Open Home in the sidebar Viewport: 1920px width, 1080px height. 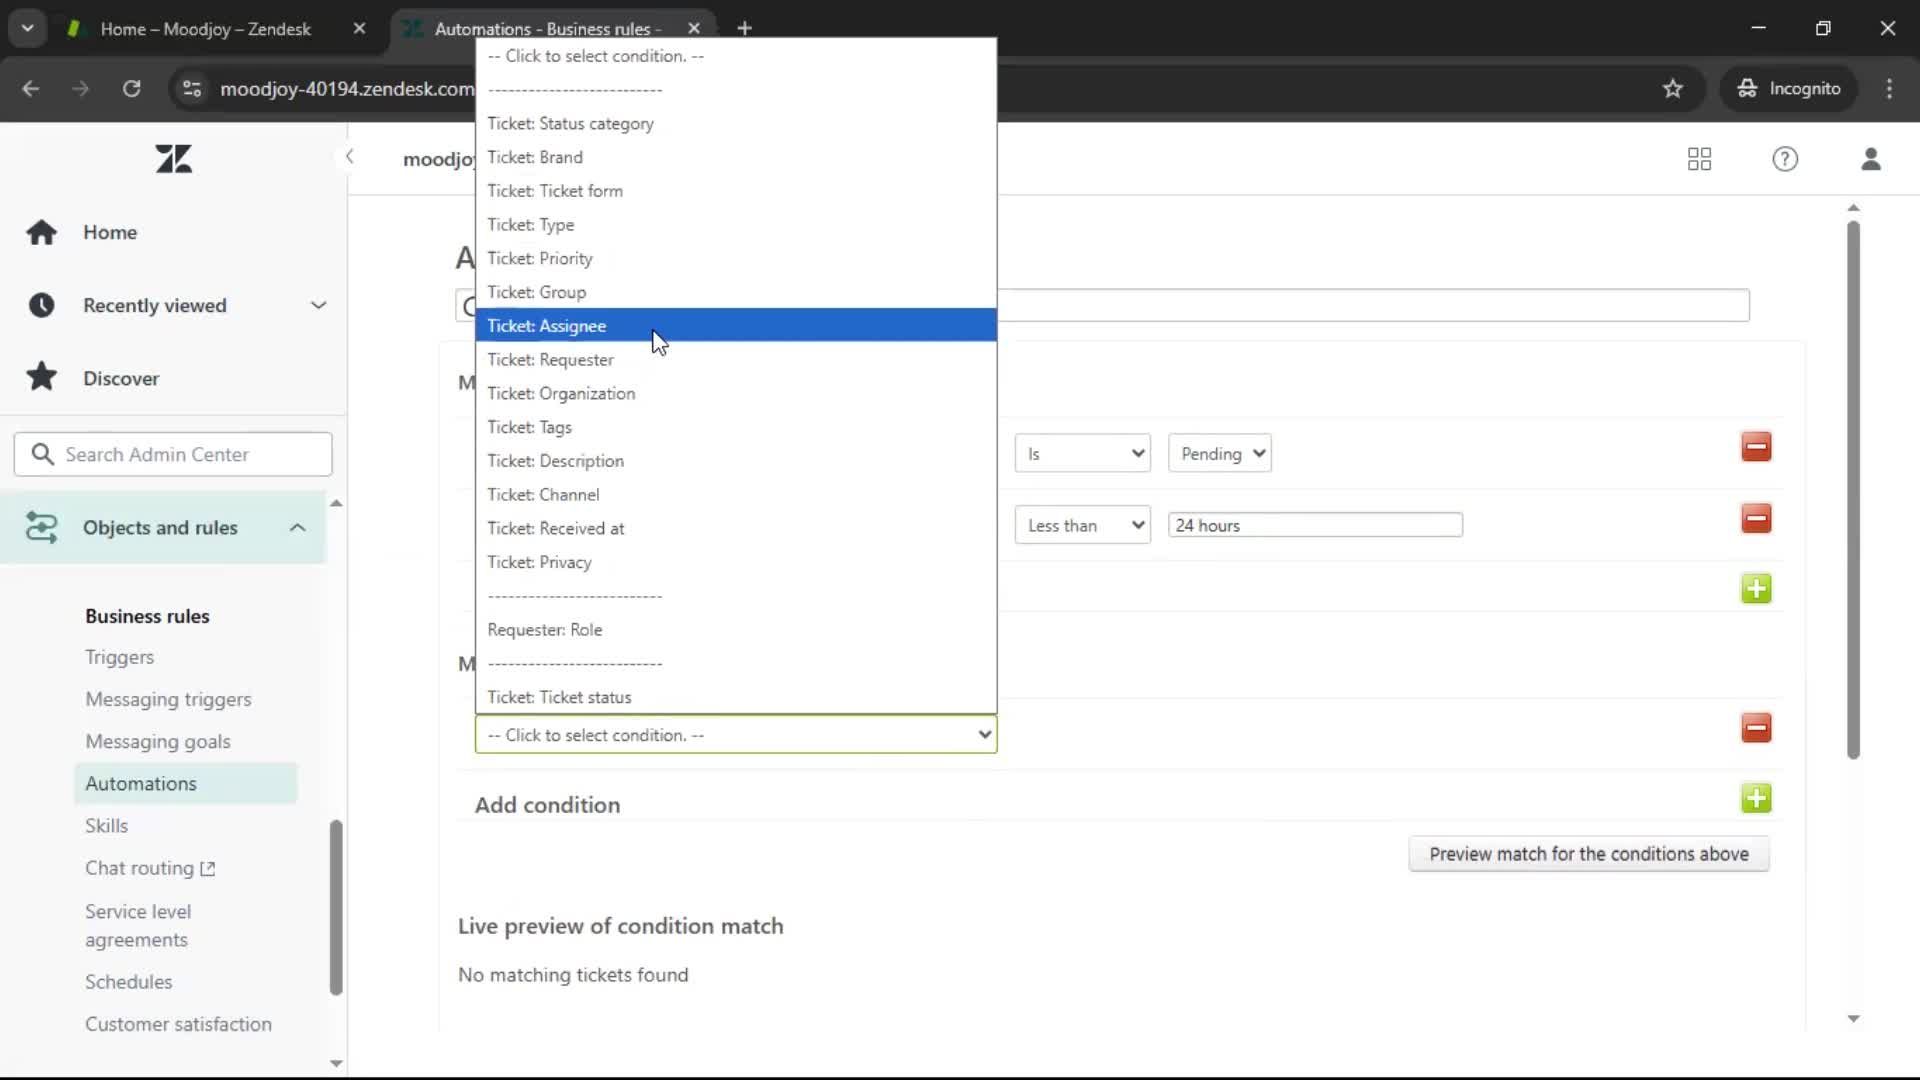(x=110, y=232)
